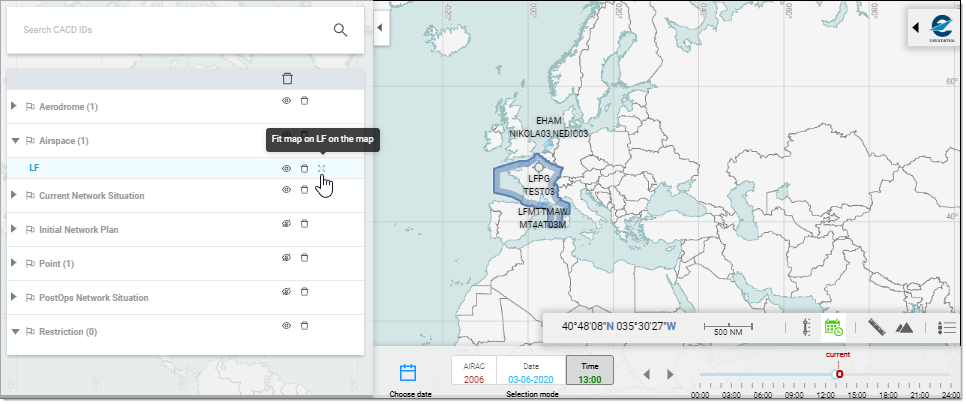The image size is (966, 404).
Task: Open the Choose date calendar icon
Action: (408, 373)
